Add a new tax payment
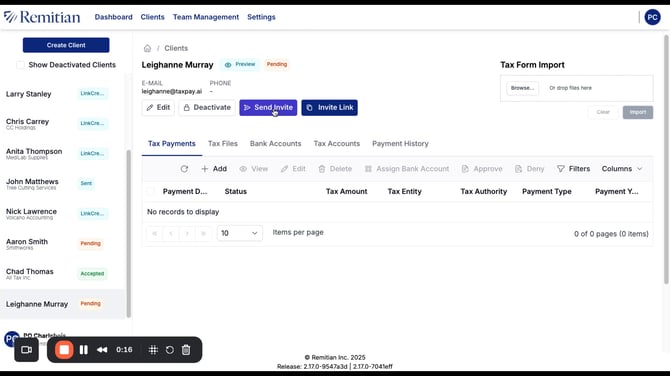670x376 pixels. 214,169
